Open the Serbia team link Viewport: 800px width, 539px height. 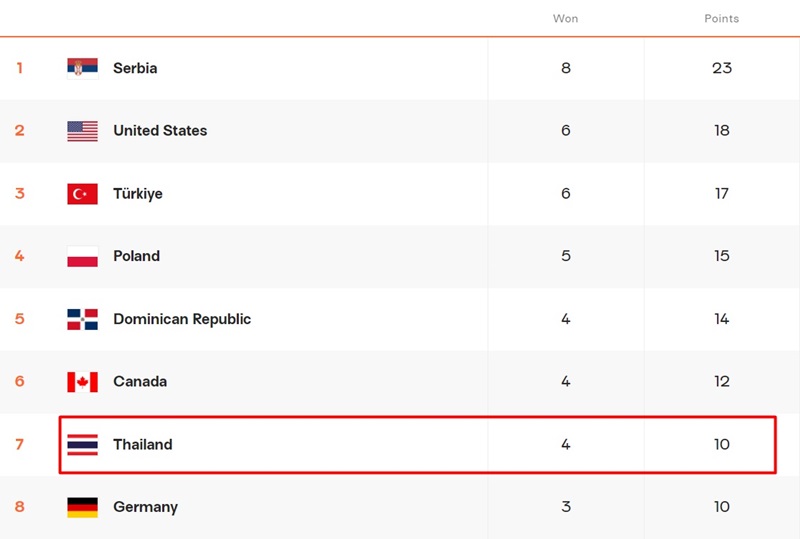[x=135, y=68]
